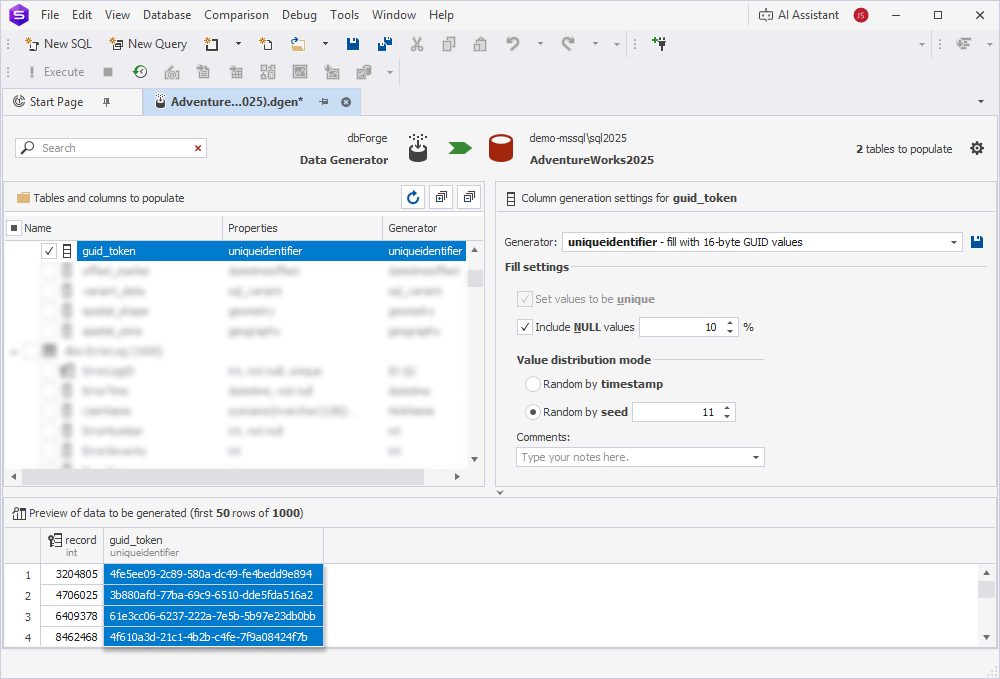Screen dimensions: 1000x679
Task: Open the Database menu
Action: (167, 15)
